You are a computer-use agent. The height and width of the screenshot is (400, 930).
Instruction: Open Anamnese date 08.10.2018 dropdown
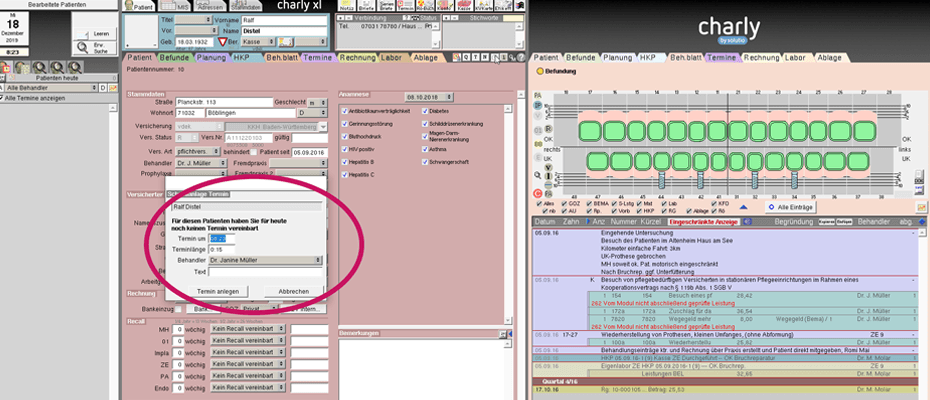click(x=429, y=97)
